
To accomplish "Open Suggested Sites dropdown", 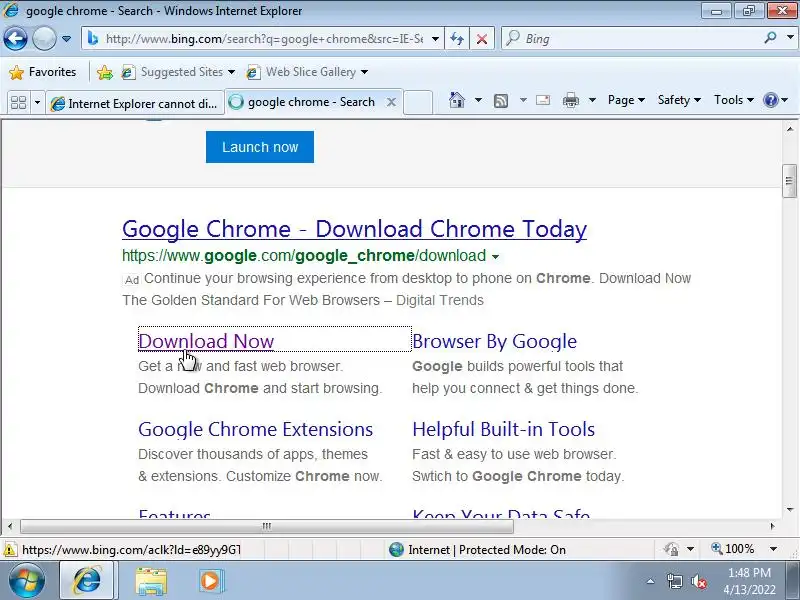I will 178,72.
